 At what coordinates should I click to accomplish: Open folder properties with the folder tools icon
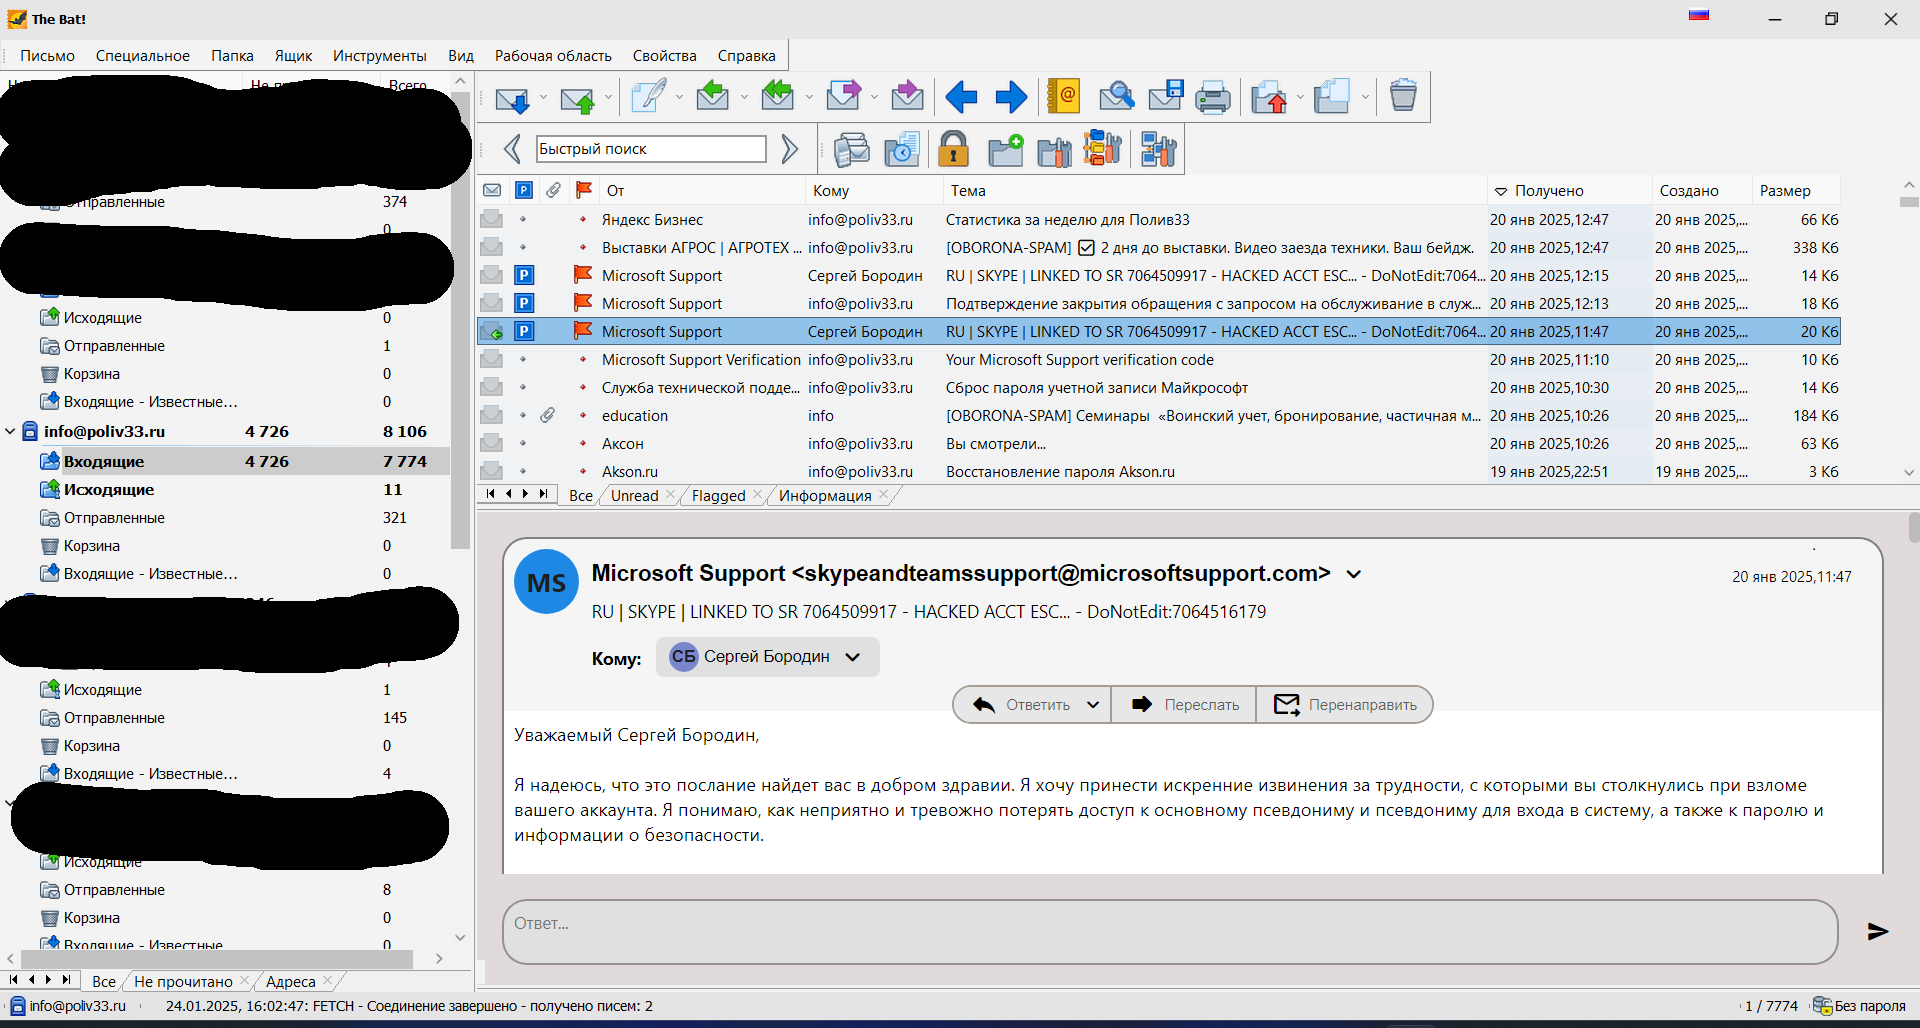click(1055, 151)
